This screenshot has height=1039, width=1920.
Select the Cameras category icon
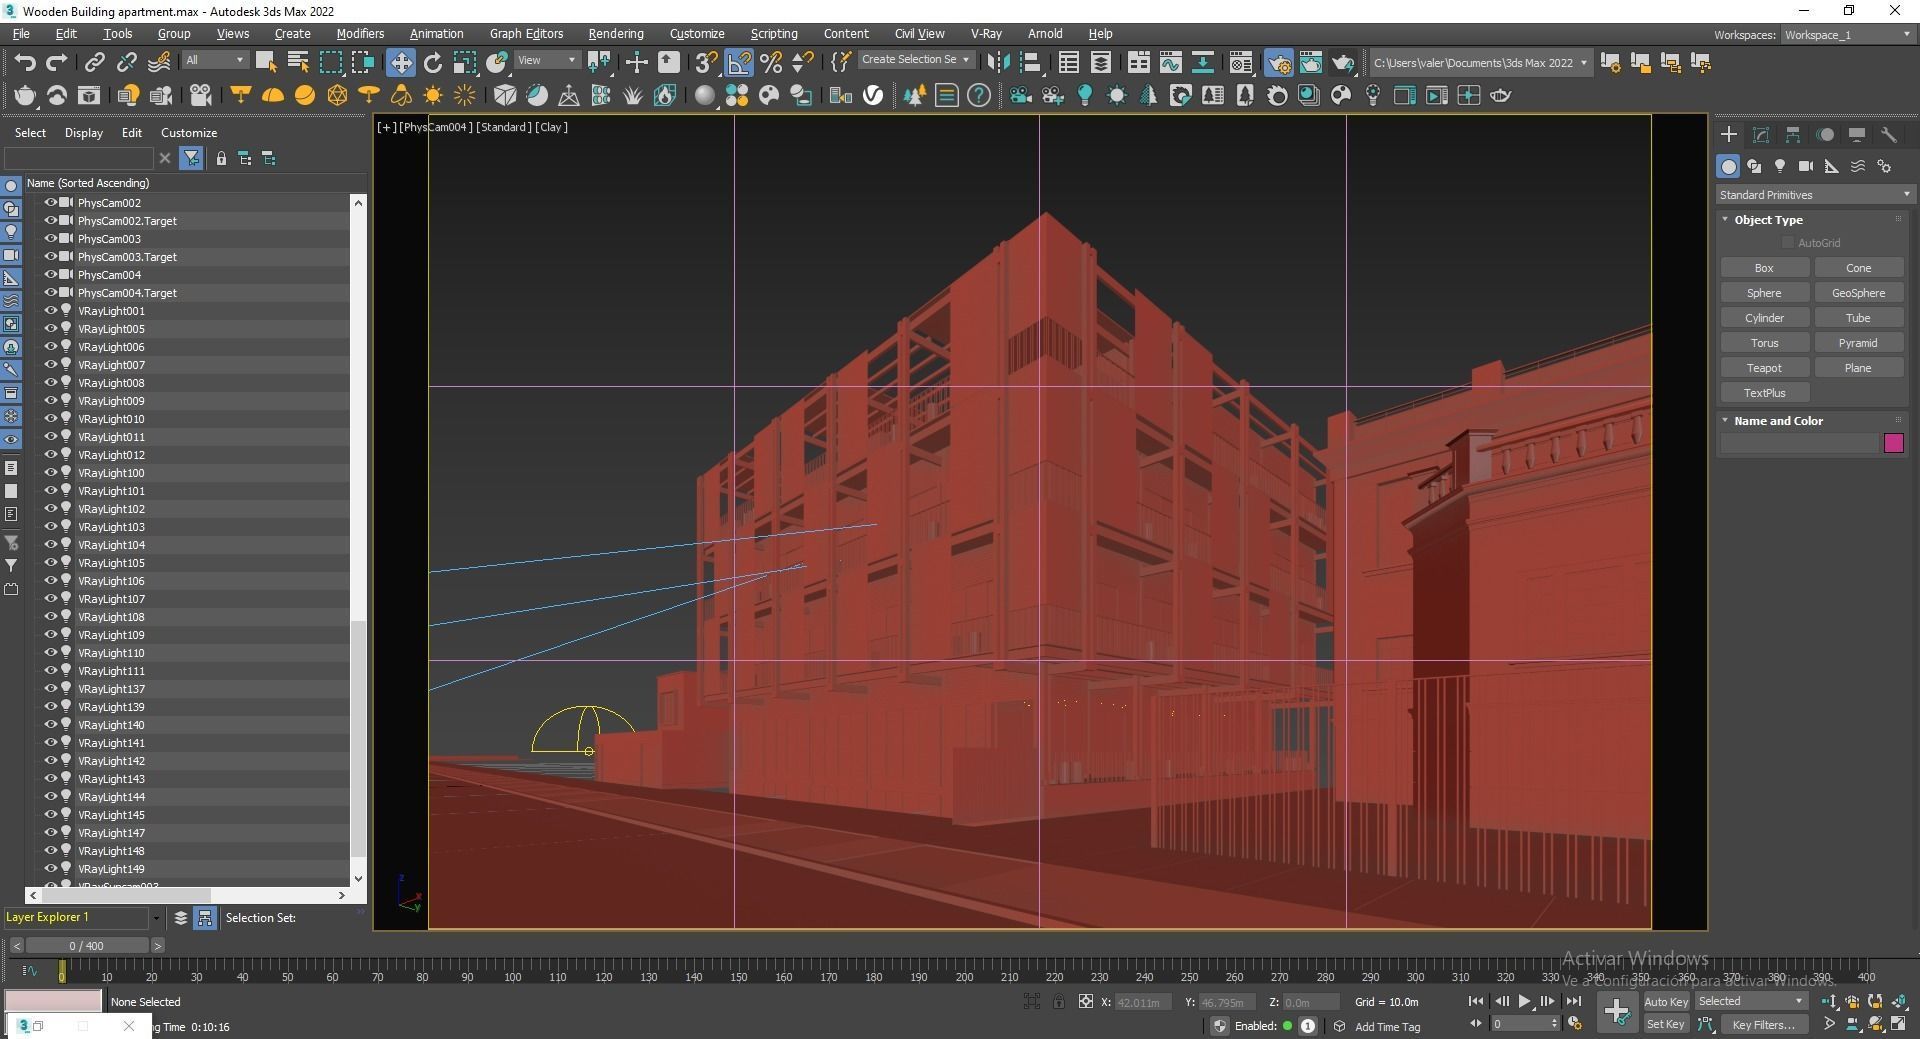[x=1806, y=166]
